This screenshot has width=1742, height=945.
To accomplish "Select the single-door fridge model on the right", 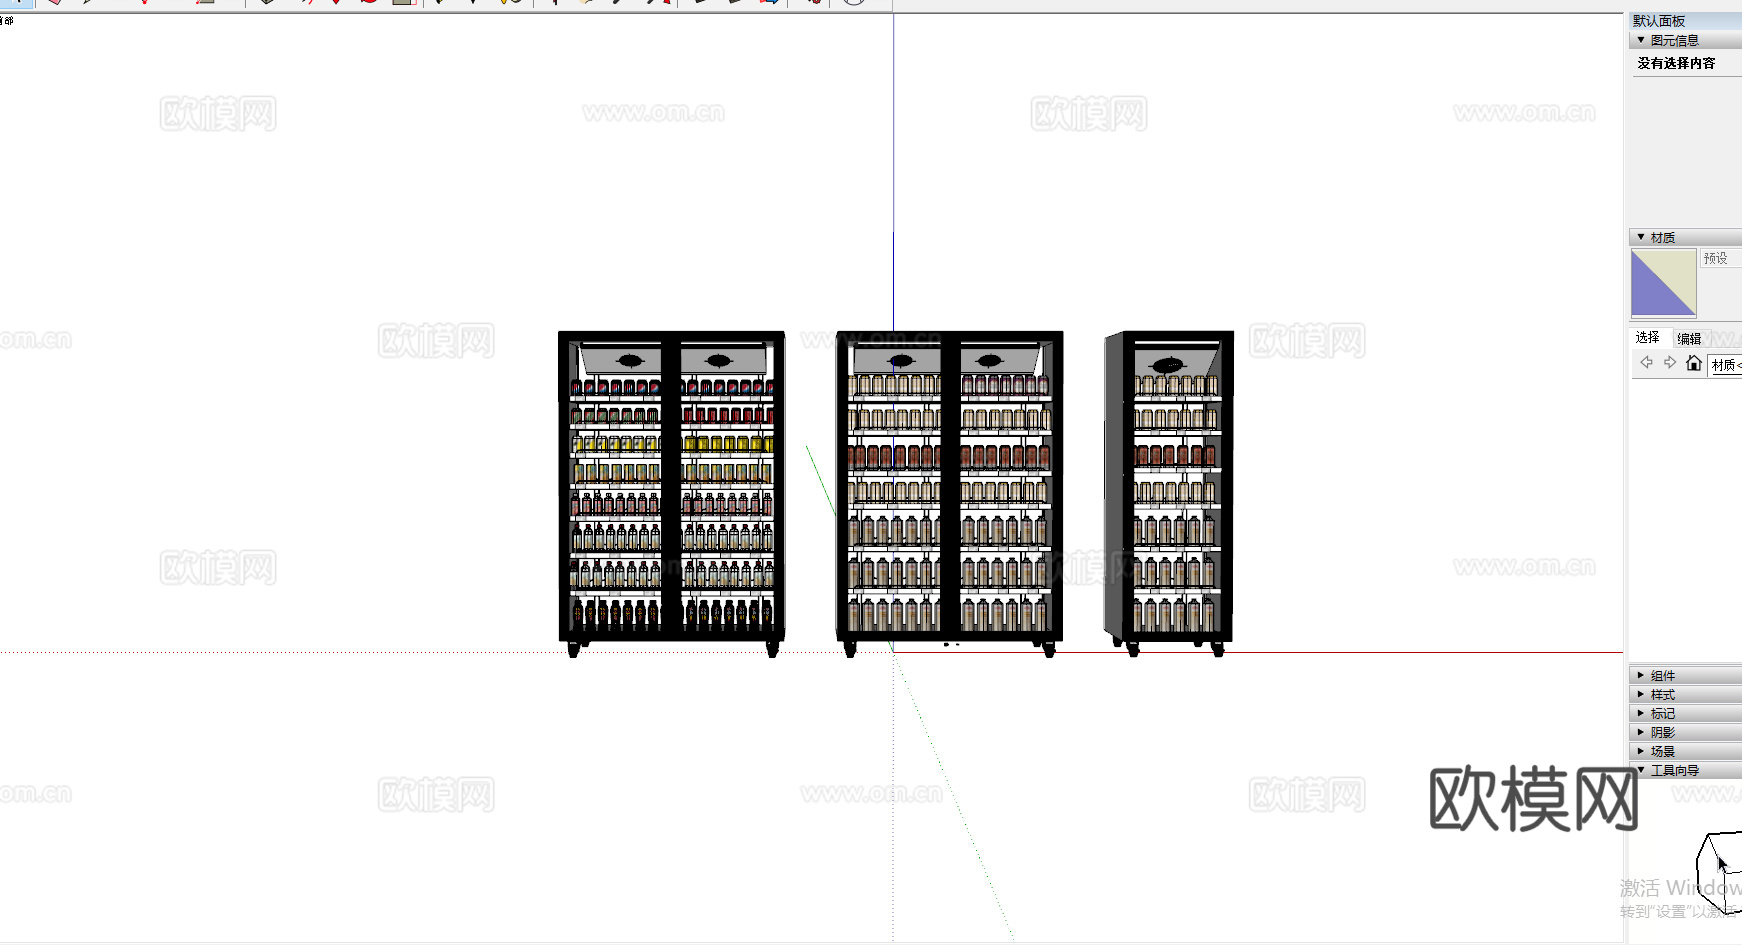I will coord(1169,493).
